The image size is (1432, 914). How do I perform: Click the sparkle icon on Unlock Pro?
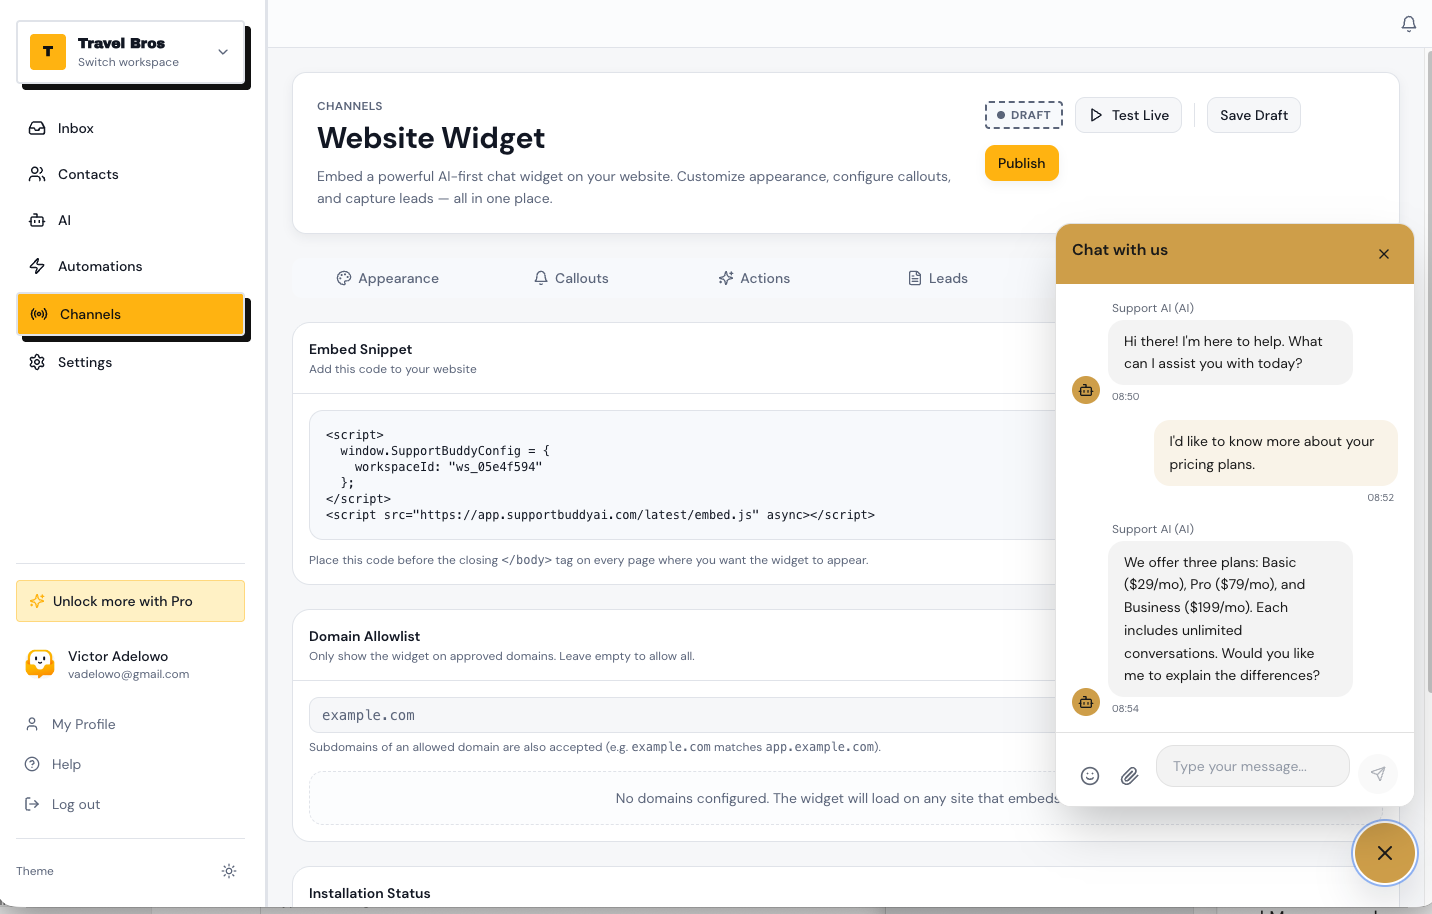pos(37,601)
